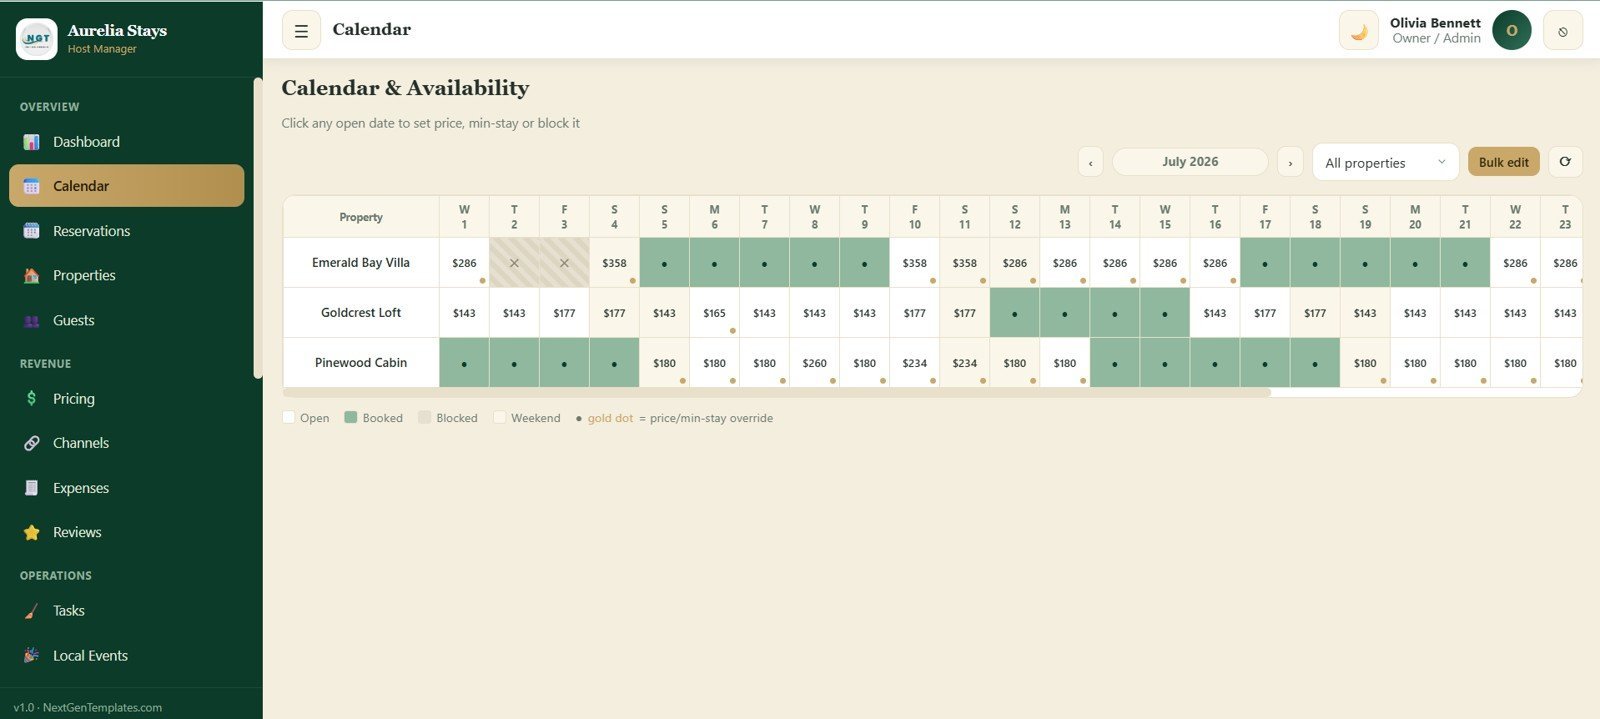Click the Emerald Bay Villa row label
Image resolution: width=1600 pixels, height=719 pixels.
(x=361, y=263)
